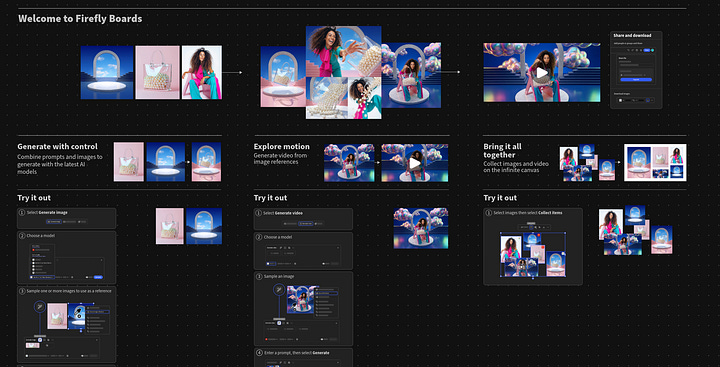Play the large video of woman with bubble clouds
This screenshot has width=720, height=367.
coord(542,73)
